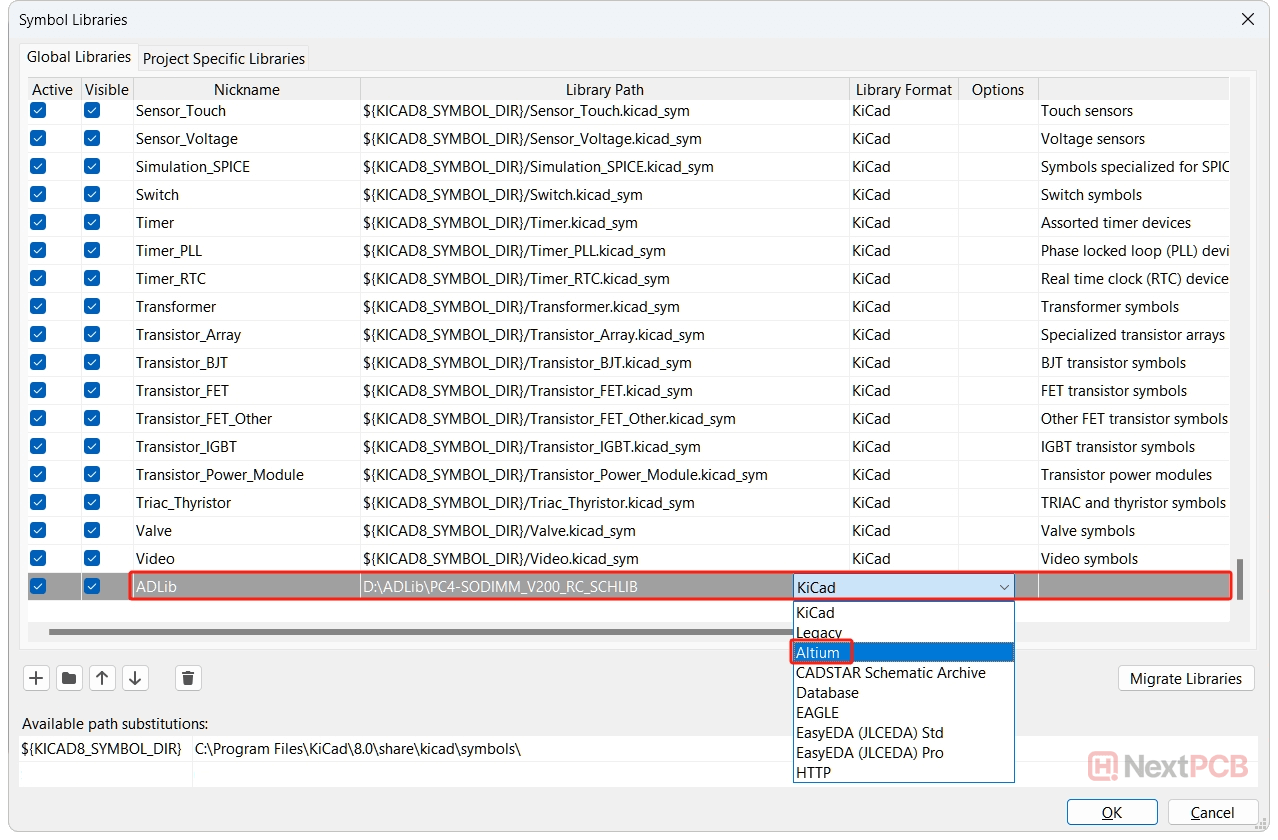Switch to Project Specific Libraries tab
Image resolution: width=1278 pixels, height=840 pixels.
224,58
